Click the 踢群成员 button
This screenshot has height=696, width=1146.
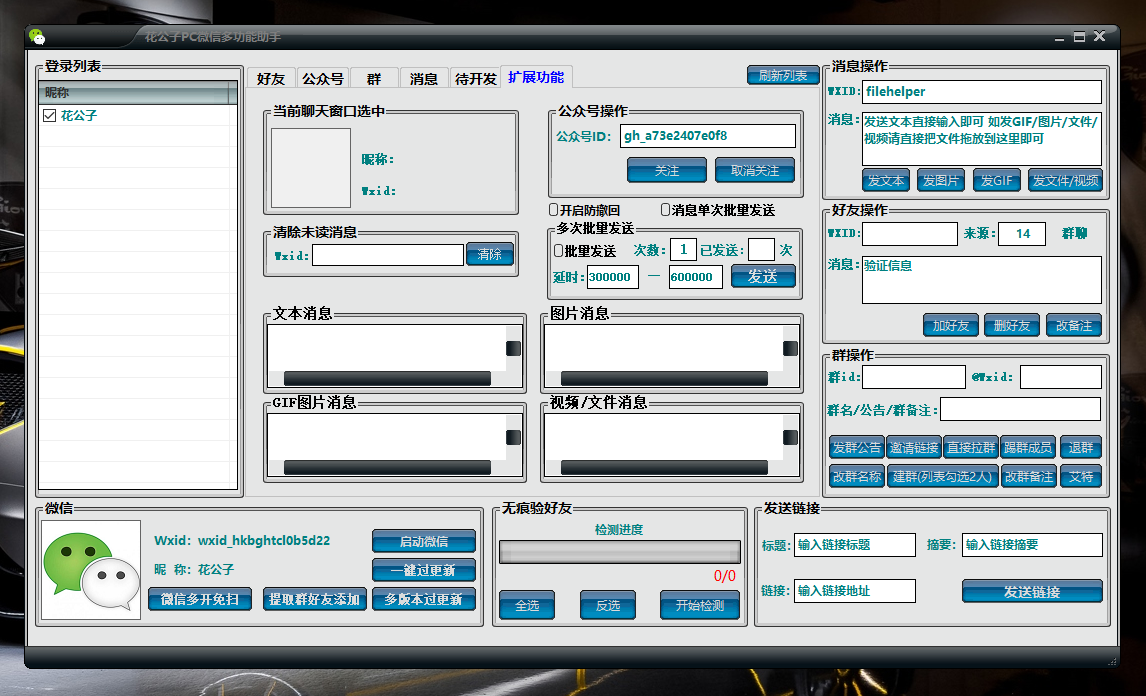click(x=1028, y=447)
